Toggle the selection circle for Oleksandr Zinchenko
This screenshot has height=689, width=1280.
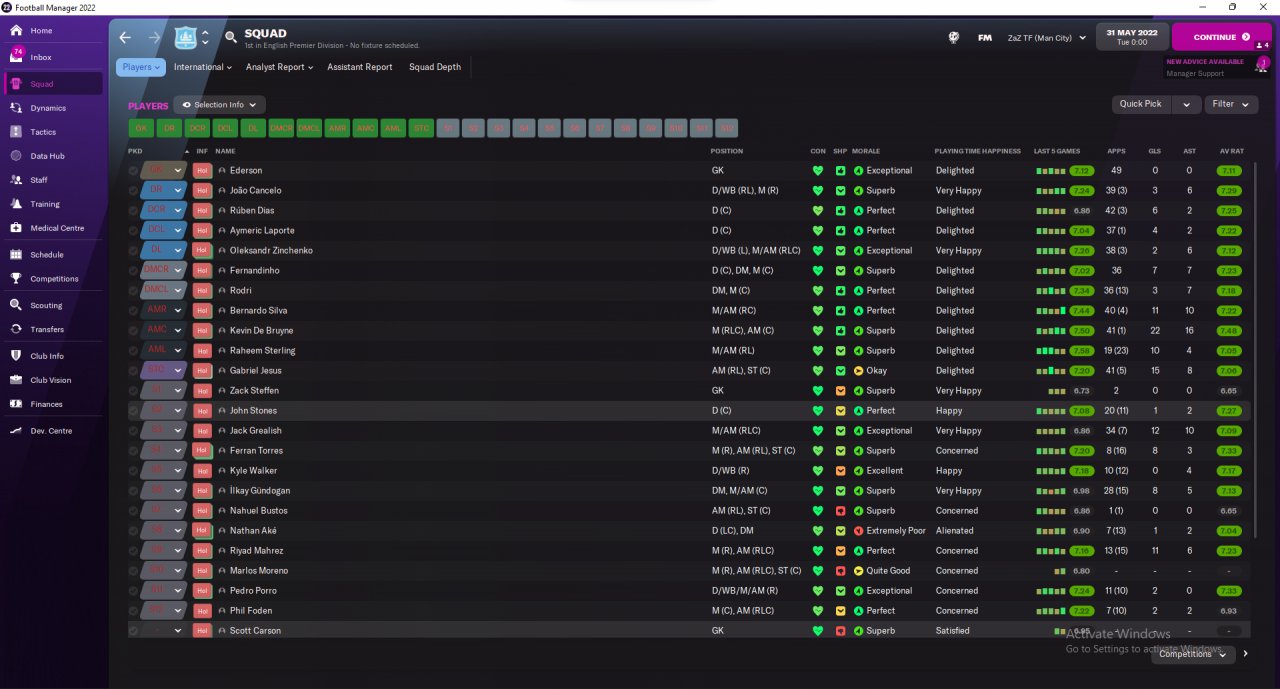coord(133,251)
